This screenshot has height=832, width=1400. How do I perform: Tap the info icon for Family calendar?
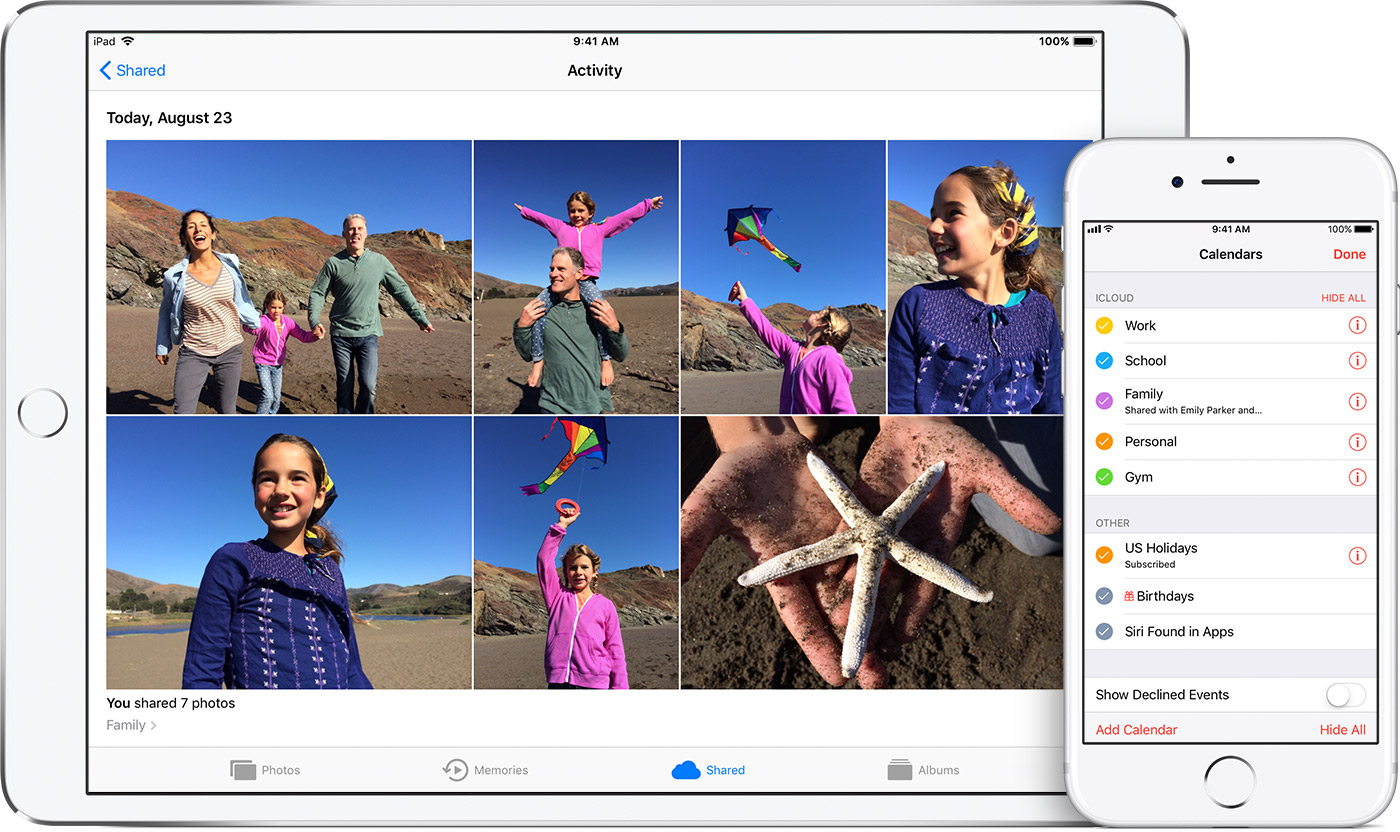click(1357, 401)
